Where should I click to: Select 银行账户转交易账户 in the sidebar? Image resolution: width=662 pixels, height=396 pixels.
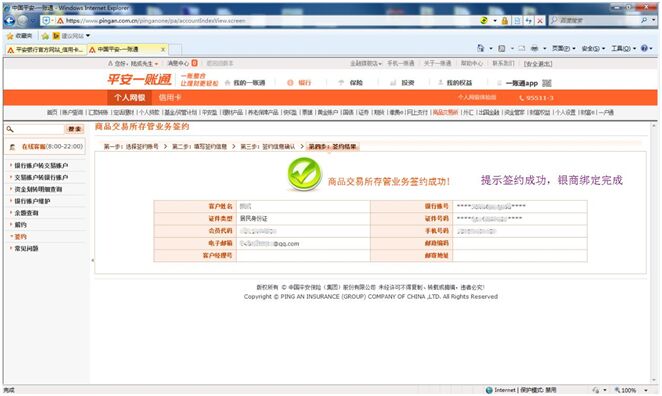41,165
